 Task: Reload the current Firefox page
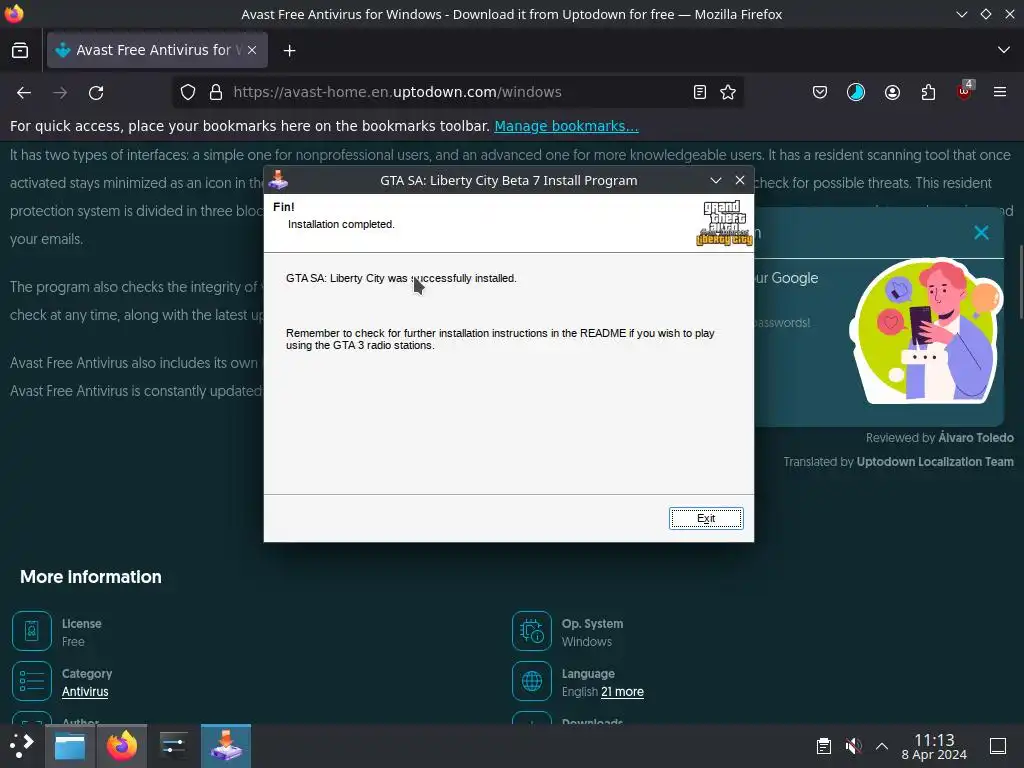pos(96,93)
